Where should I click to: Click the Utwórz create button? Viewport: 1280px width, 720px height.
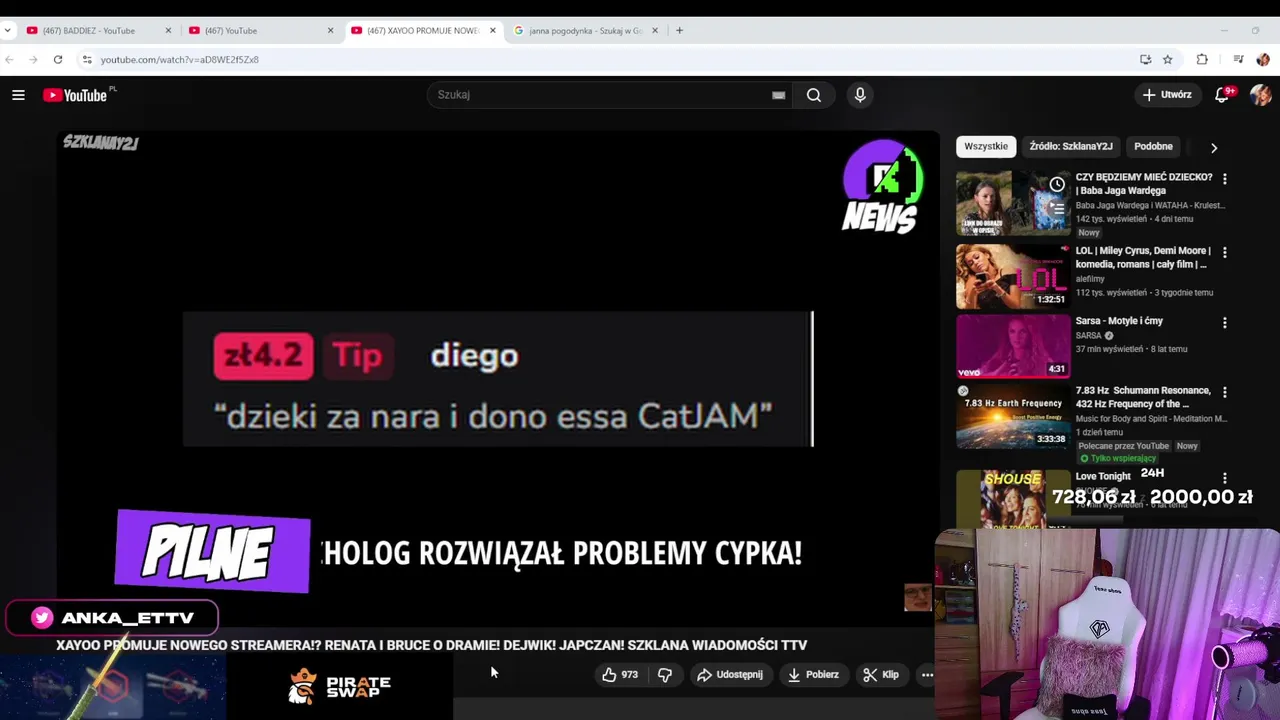(x=1168, y=95)
